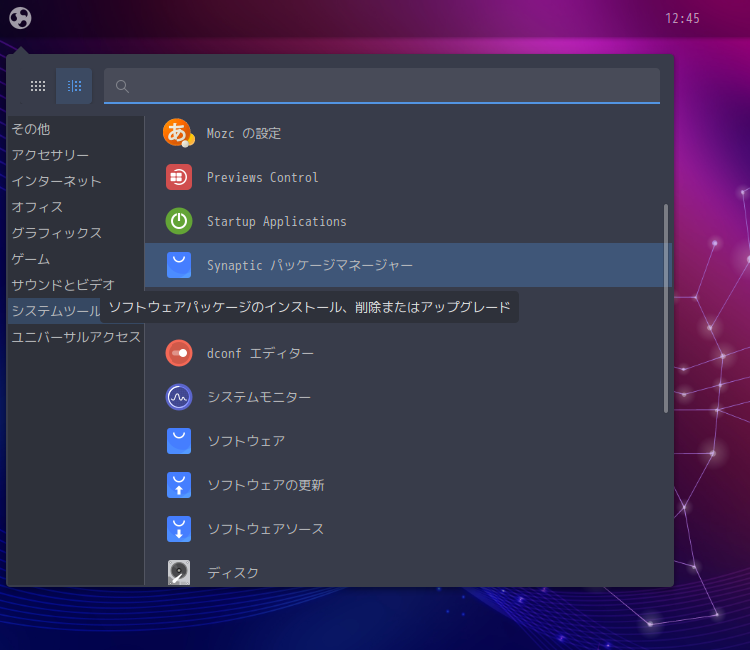
Task: Launch dconf エディター
Action: tap(408, 353)
